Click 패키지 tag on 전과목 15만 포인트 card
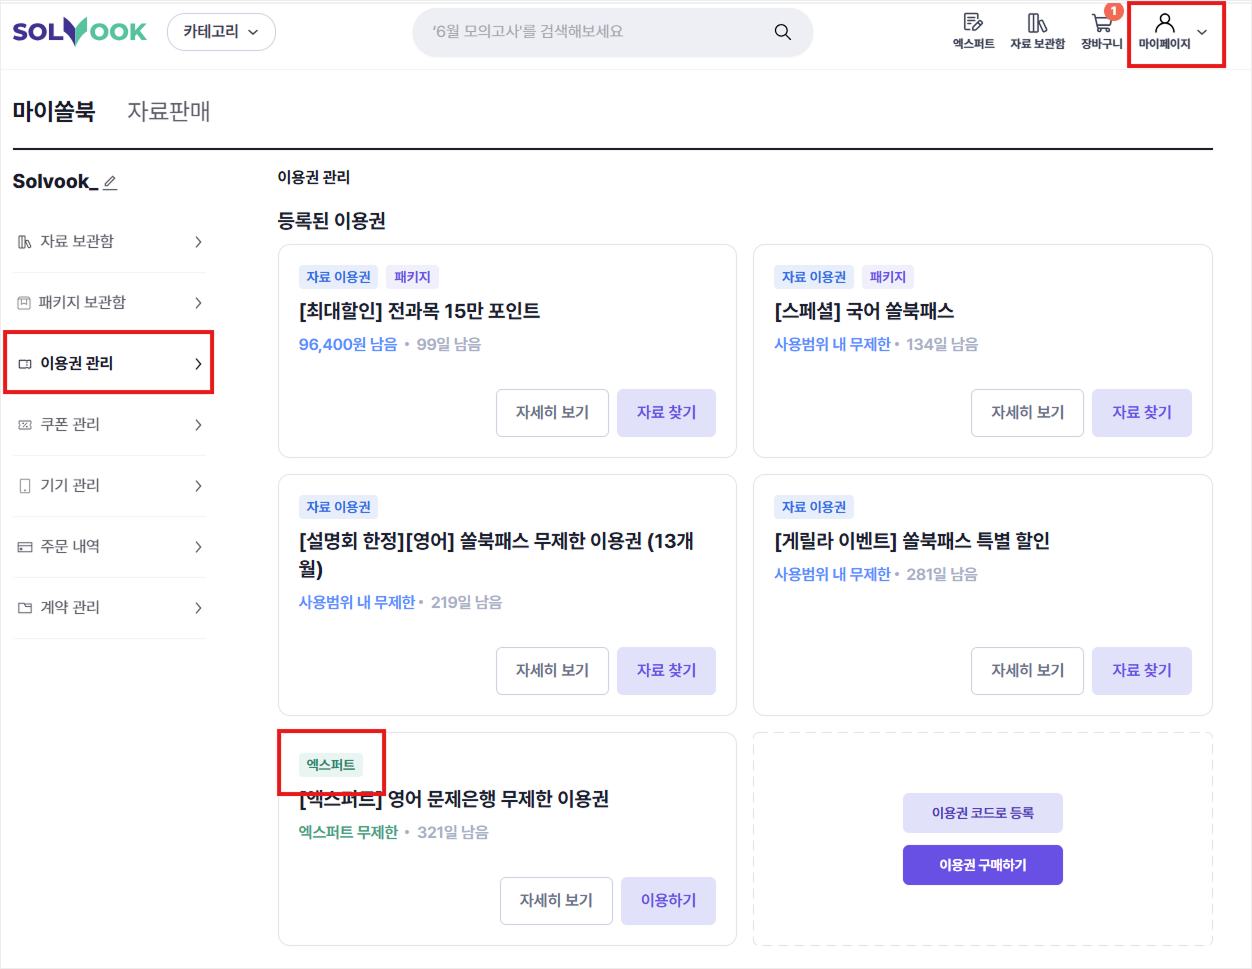This screenshot has width=1252, height=969. [x=412, y=277]
